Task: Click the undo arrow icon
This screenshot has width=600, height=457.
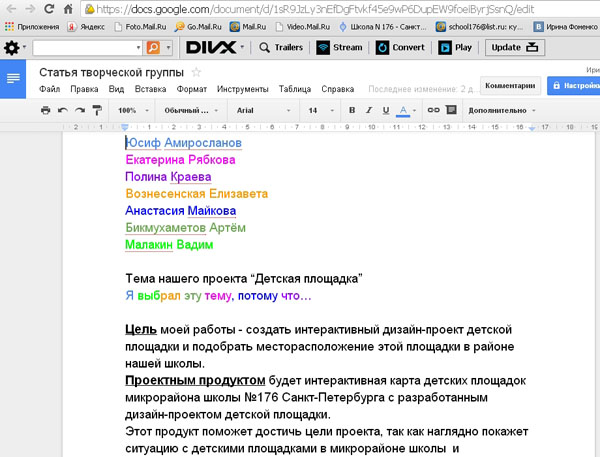Action: pyautogui.click(x=62, y=110)
